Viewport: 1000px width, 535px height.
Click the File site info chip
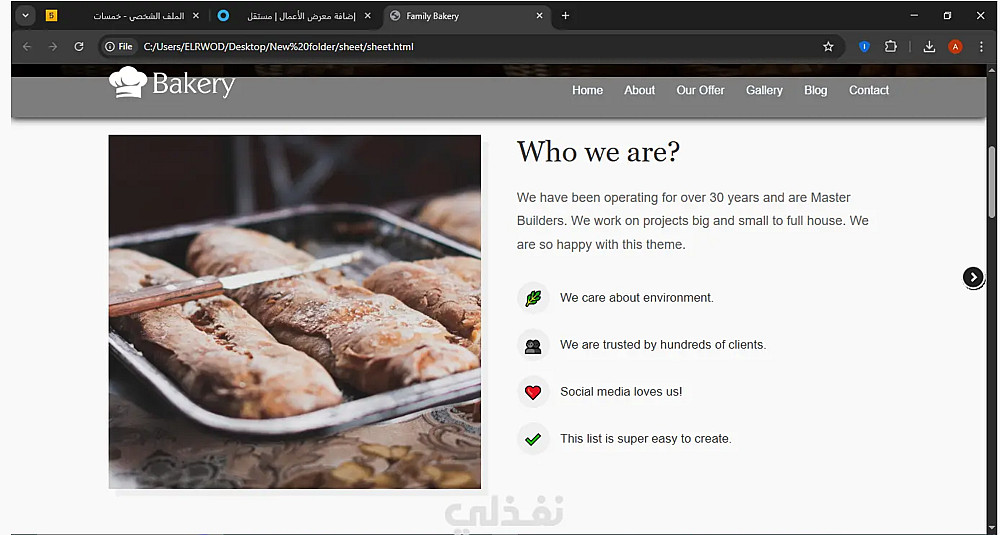[119, 47]
